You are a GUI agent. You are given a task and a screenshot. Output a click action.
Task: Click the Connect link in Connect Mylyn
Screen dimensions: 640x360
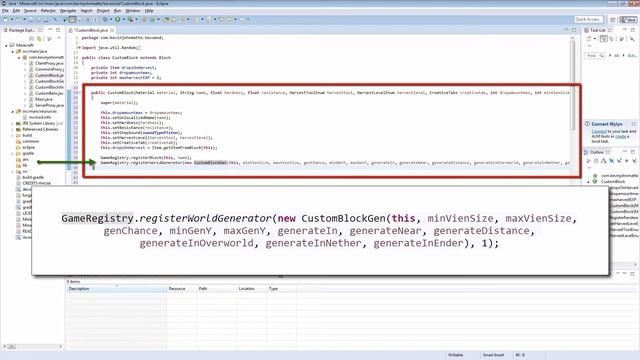tap(599, 131)
